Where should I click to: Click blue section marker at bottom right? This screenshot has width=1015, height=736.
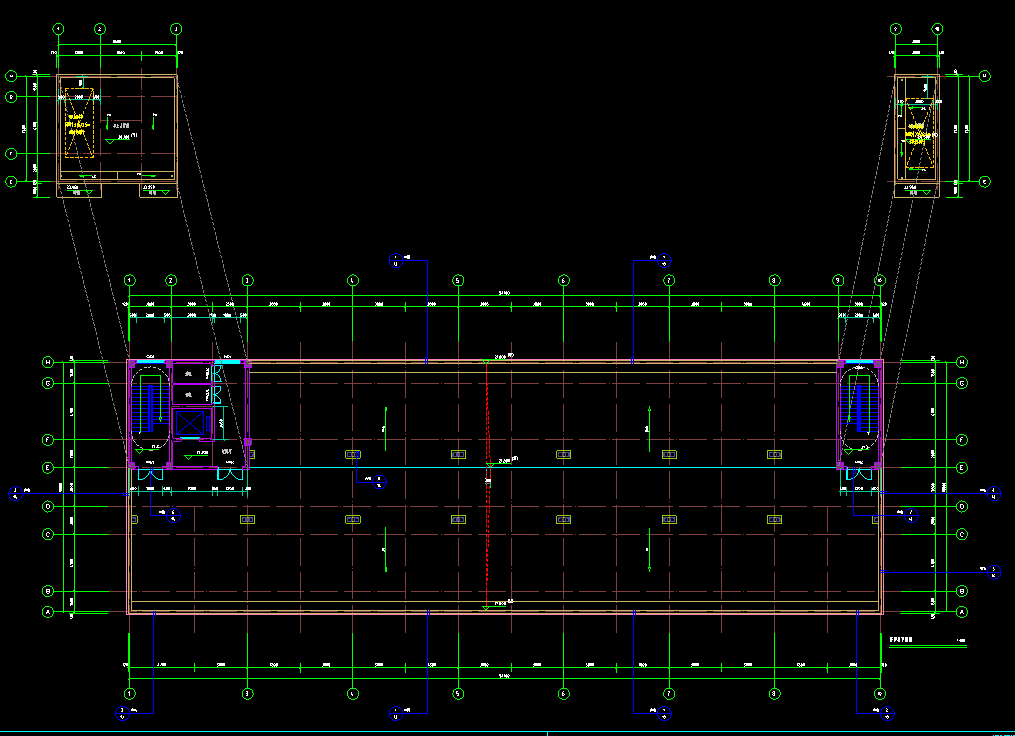tap(886, 711)
